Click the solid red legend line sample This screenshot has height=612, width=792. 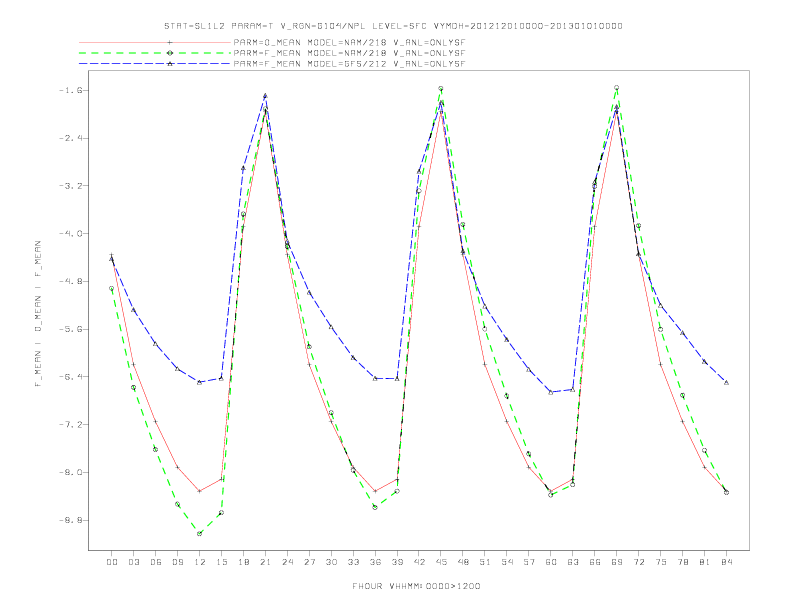(x=155, y=42)
